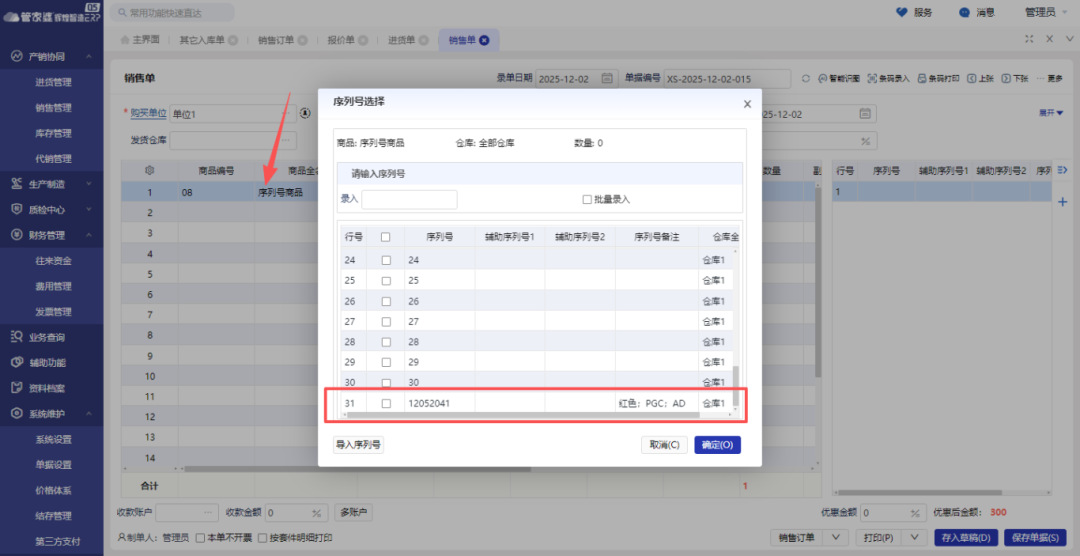
Task: Open 库存管理 in the sidebar
Action: pyautogui.click(x=53, y=133)
